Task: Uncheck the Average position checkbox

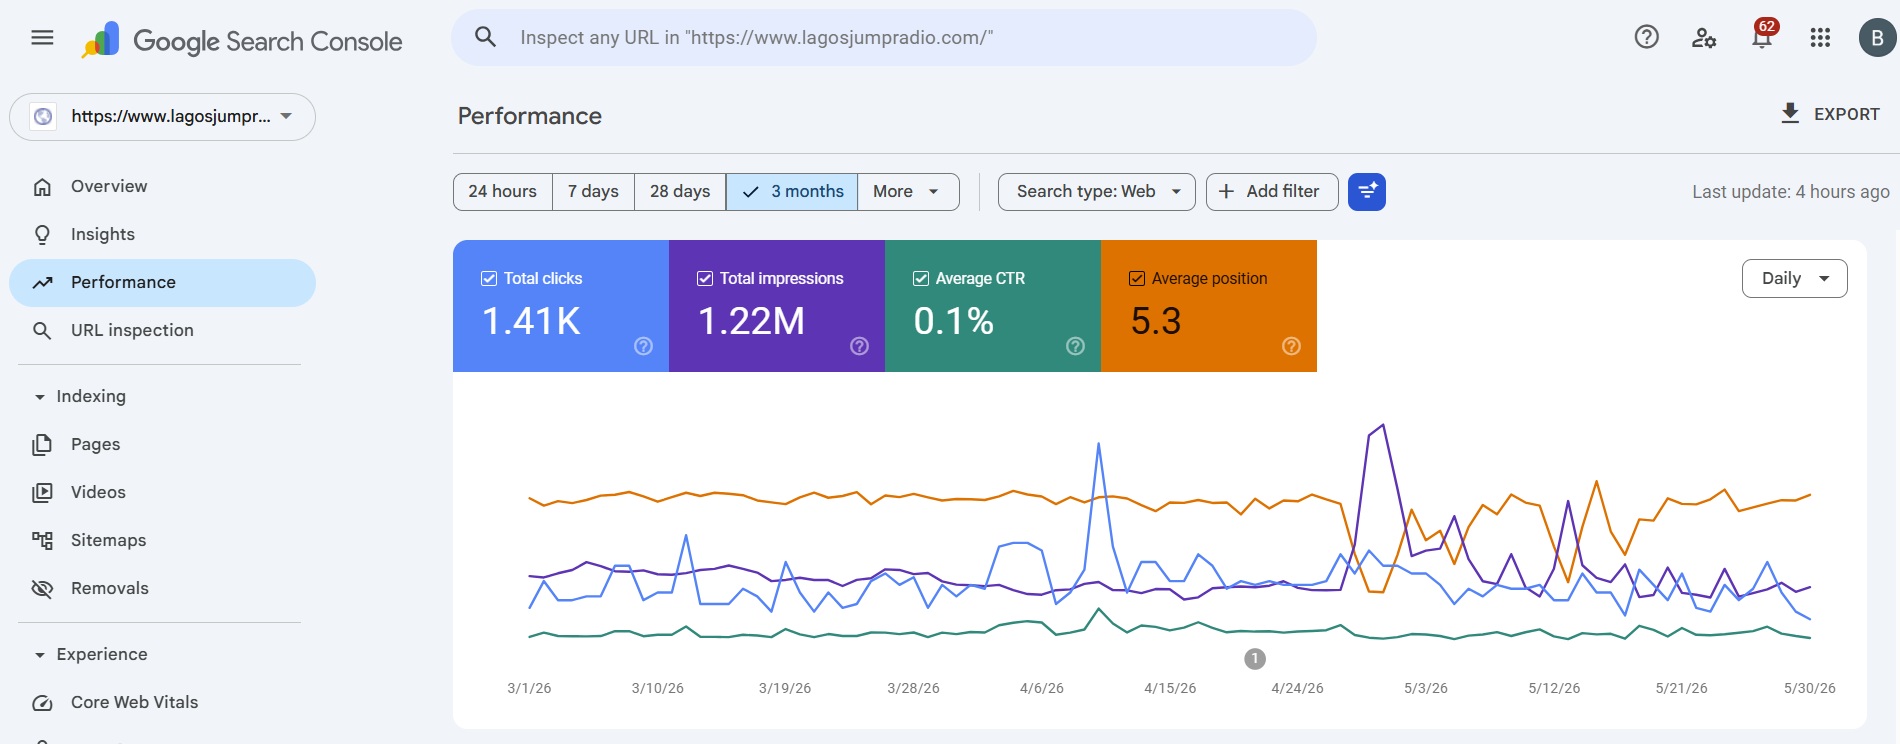Action: (x=1137, y=279)
